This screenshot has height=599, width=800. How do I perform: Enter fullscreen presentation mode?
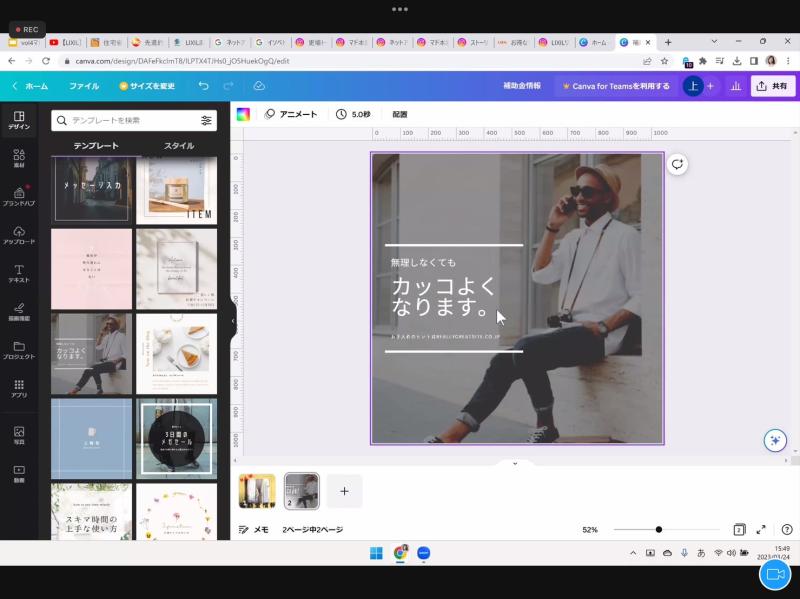tap(761, 530)
